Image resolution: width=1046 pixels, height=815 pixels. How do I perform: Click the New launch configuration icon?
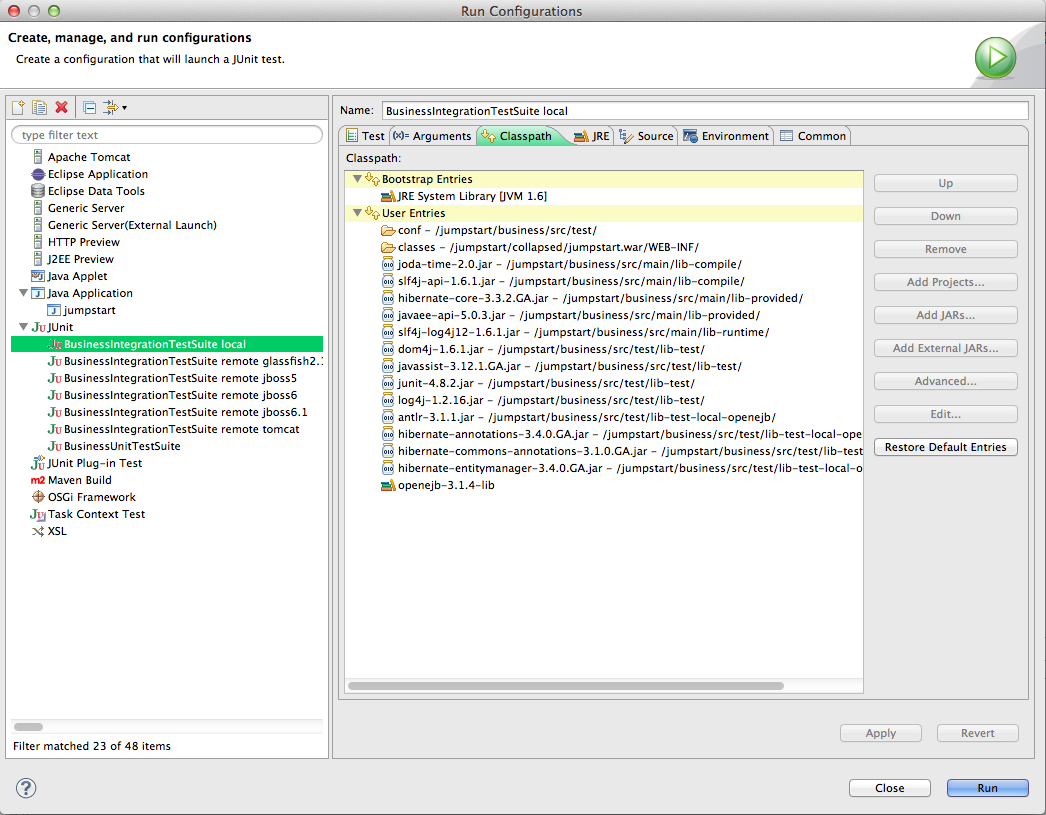(18, 108)
